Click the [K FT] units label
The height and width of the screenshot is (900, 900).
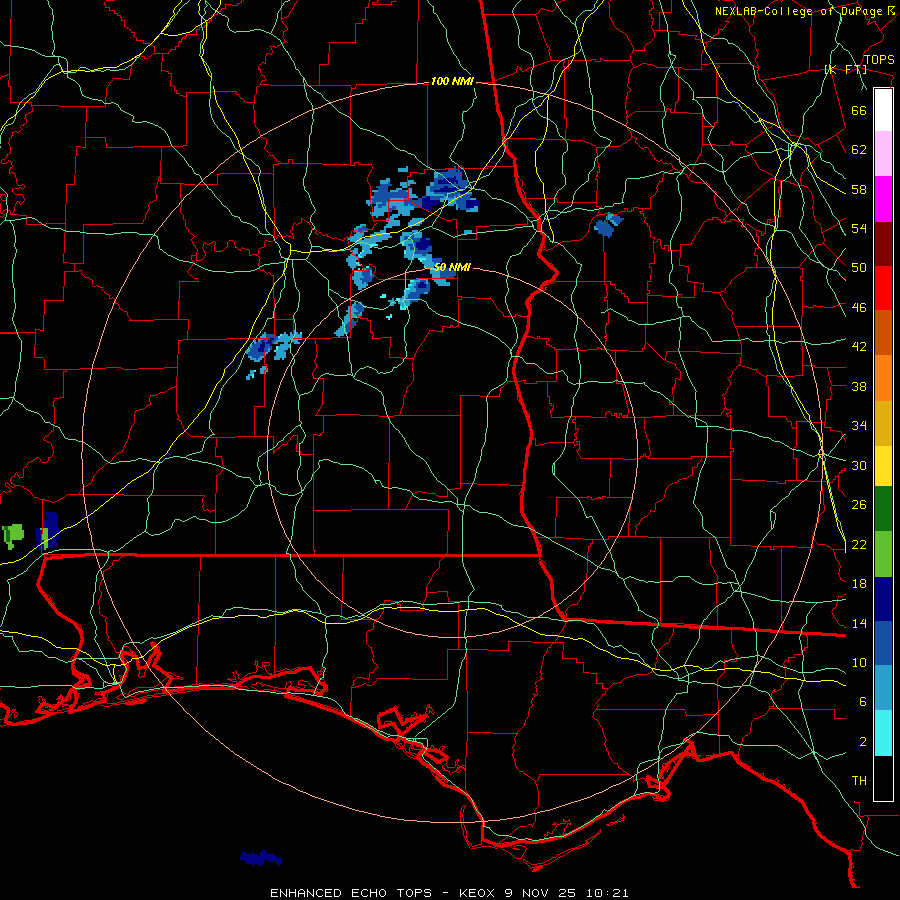845,69
